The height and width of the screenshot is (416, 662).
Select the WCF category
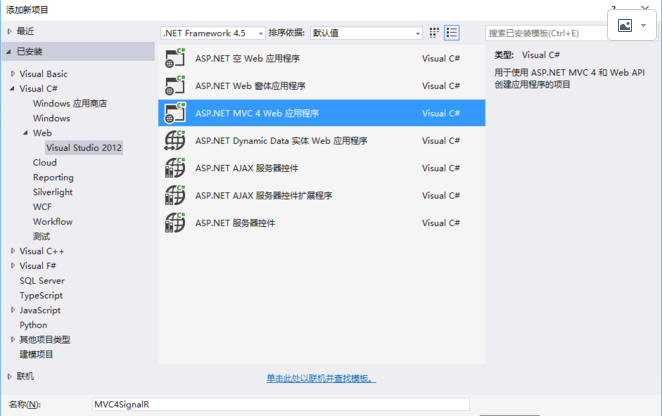[42, 207]
